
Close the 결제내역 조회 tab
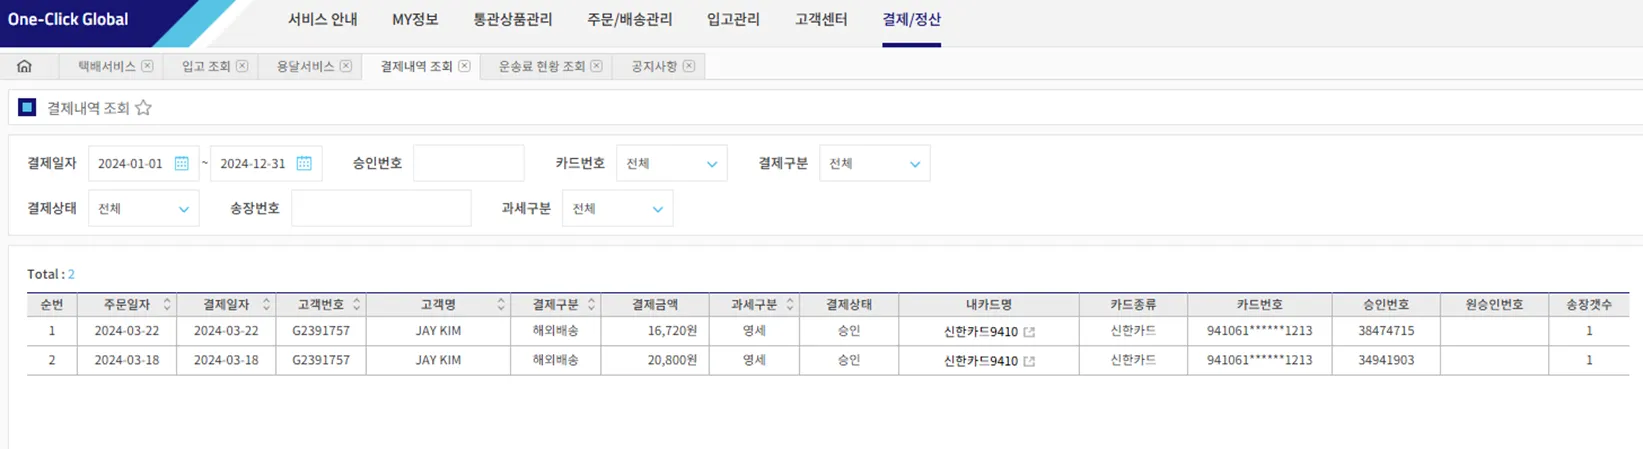click(x=464, y=66)
